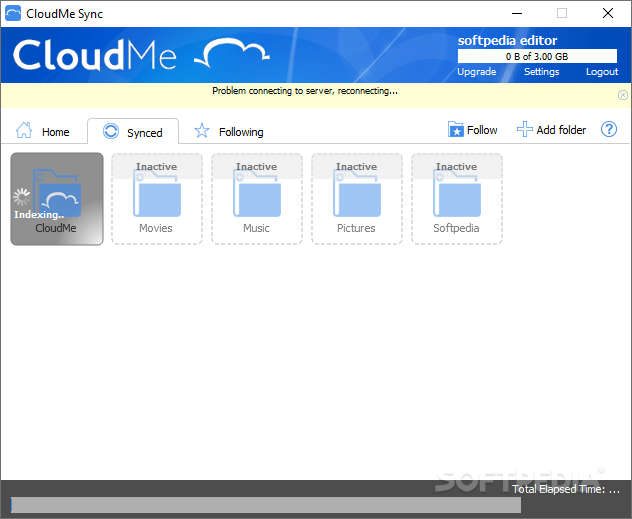The image size is (632, 519).
Task: Click the CloudMe logo in banner
Action: point(141,55)
